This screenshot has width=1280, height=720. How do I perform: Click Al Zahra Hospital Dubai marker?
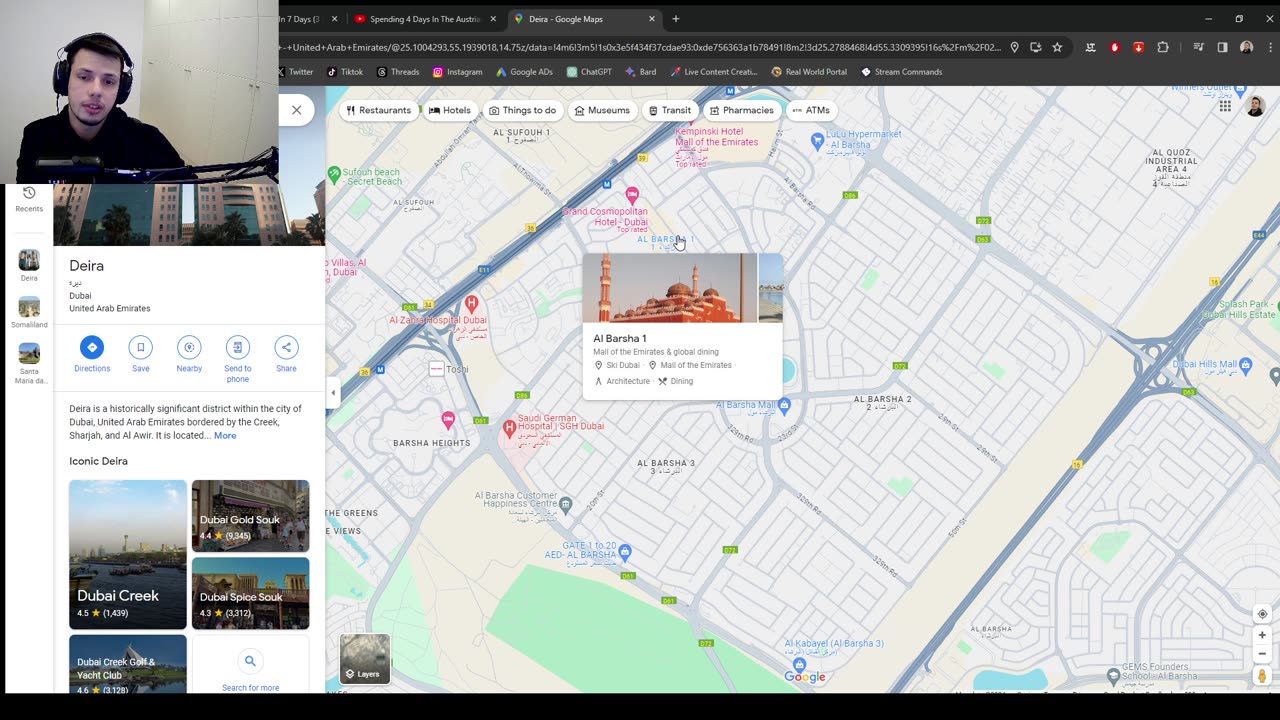(472, 302)
